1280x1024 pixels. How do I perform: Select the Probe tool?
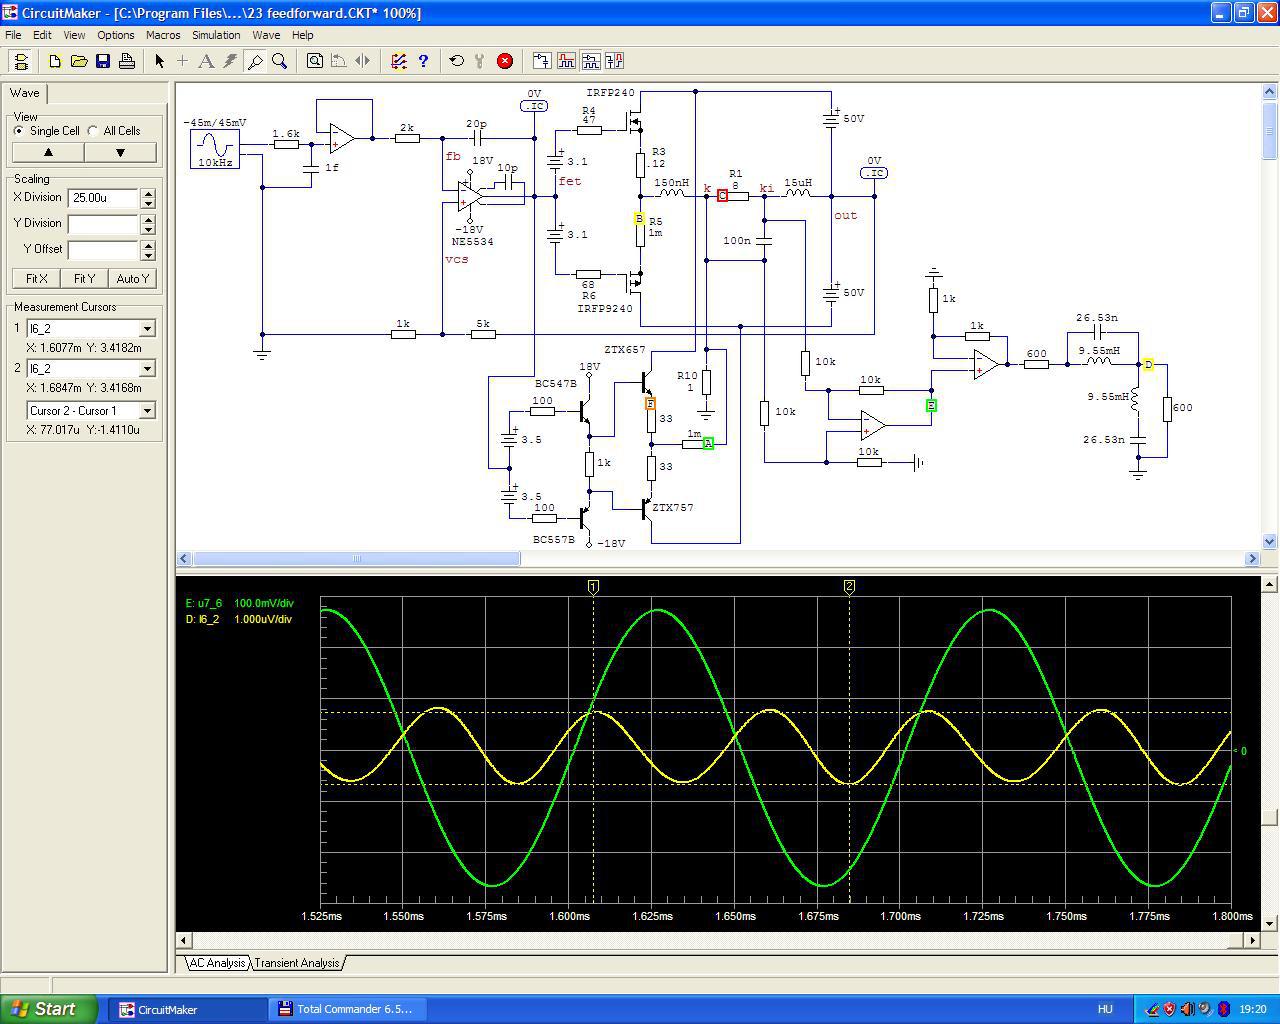(255, 61)
